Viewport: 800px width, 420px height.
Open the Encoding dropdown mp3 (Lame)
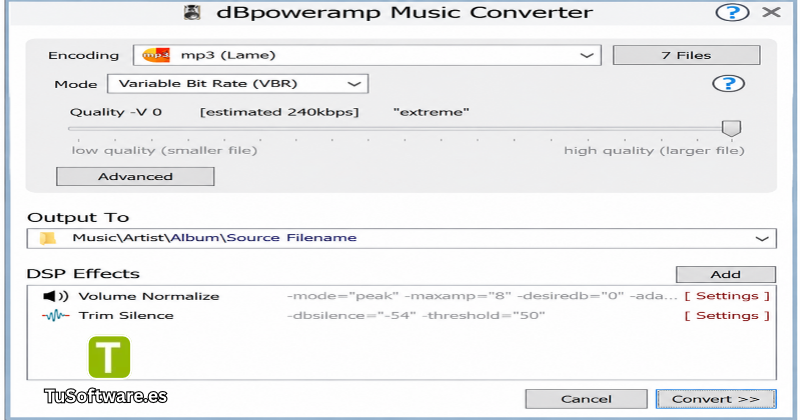[367, 55]
